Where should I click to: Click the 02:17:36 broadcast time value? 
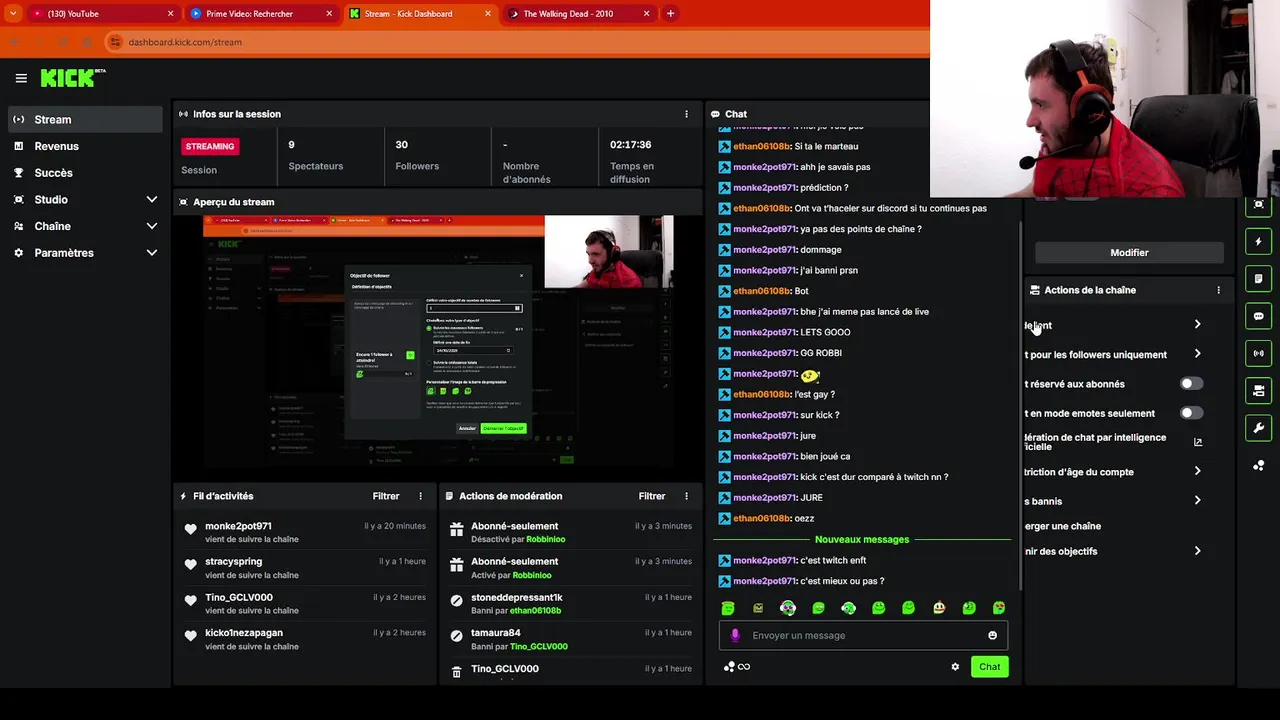[x=631, y=145]
